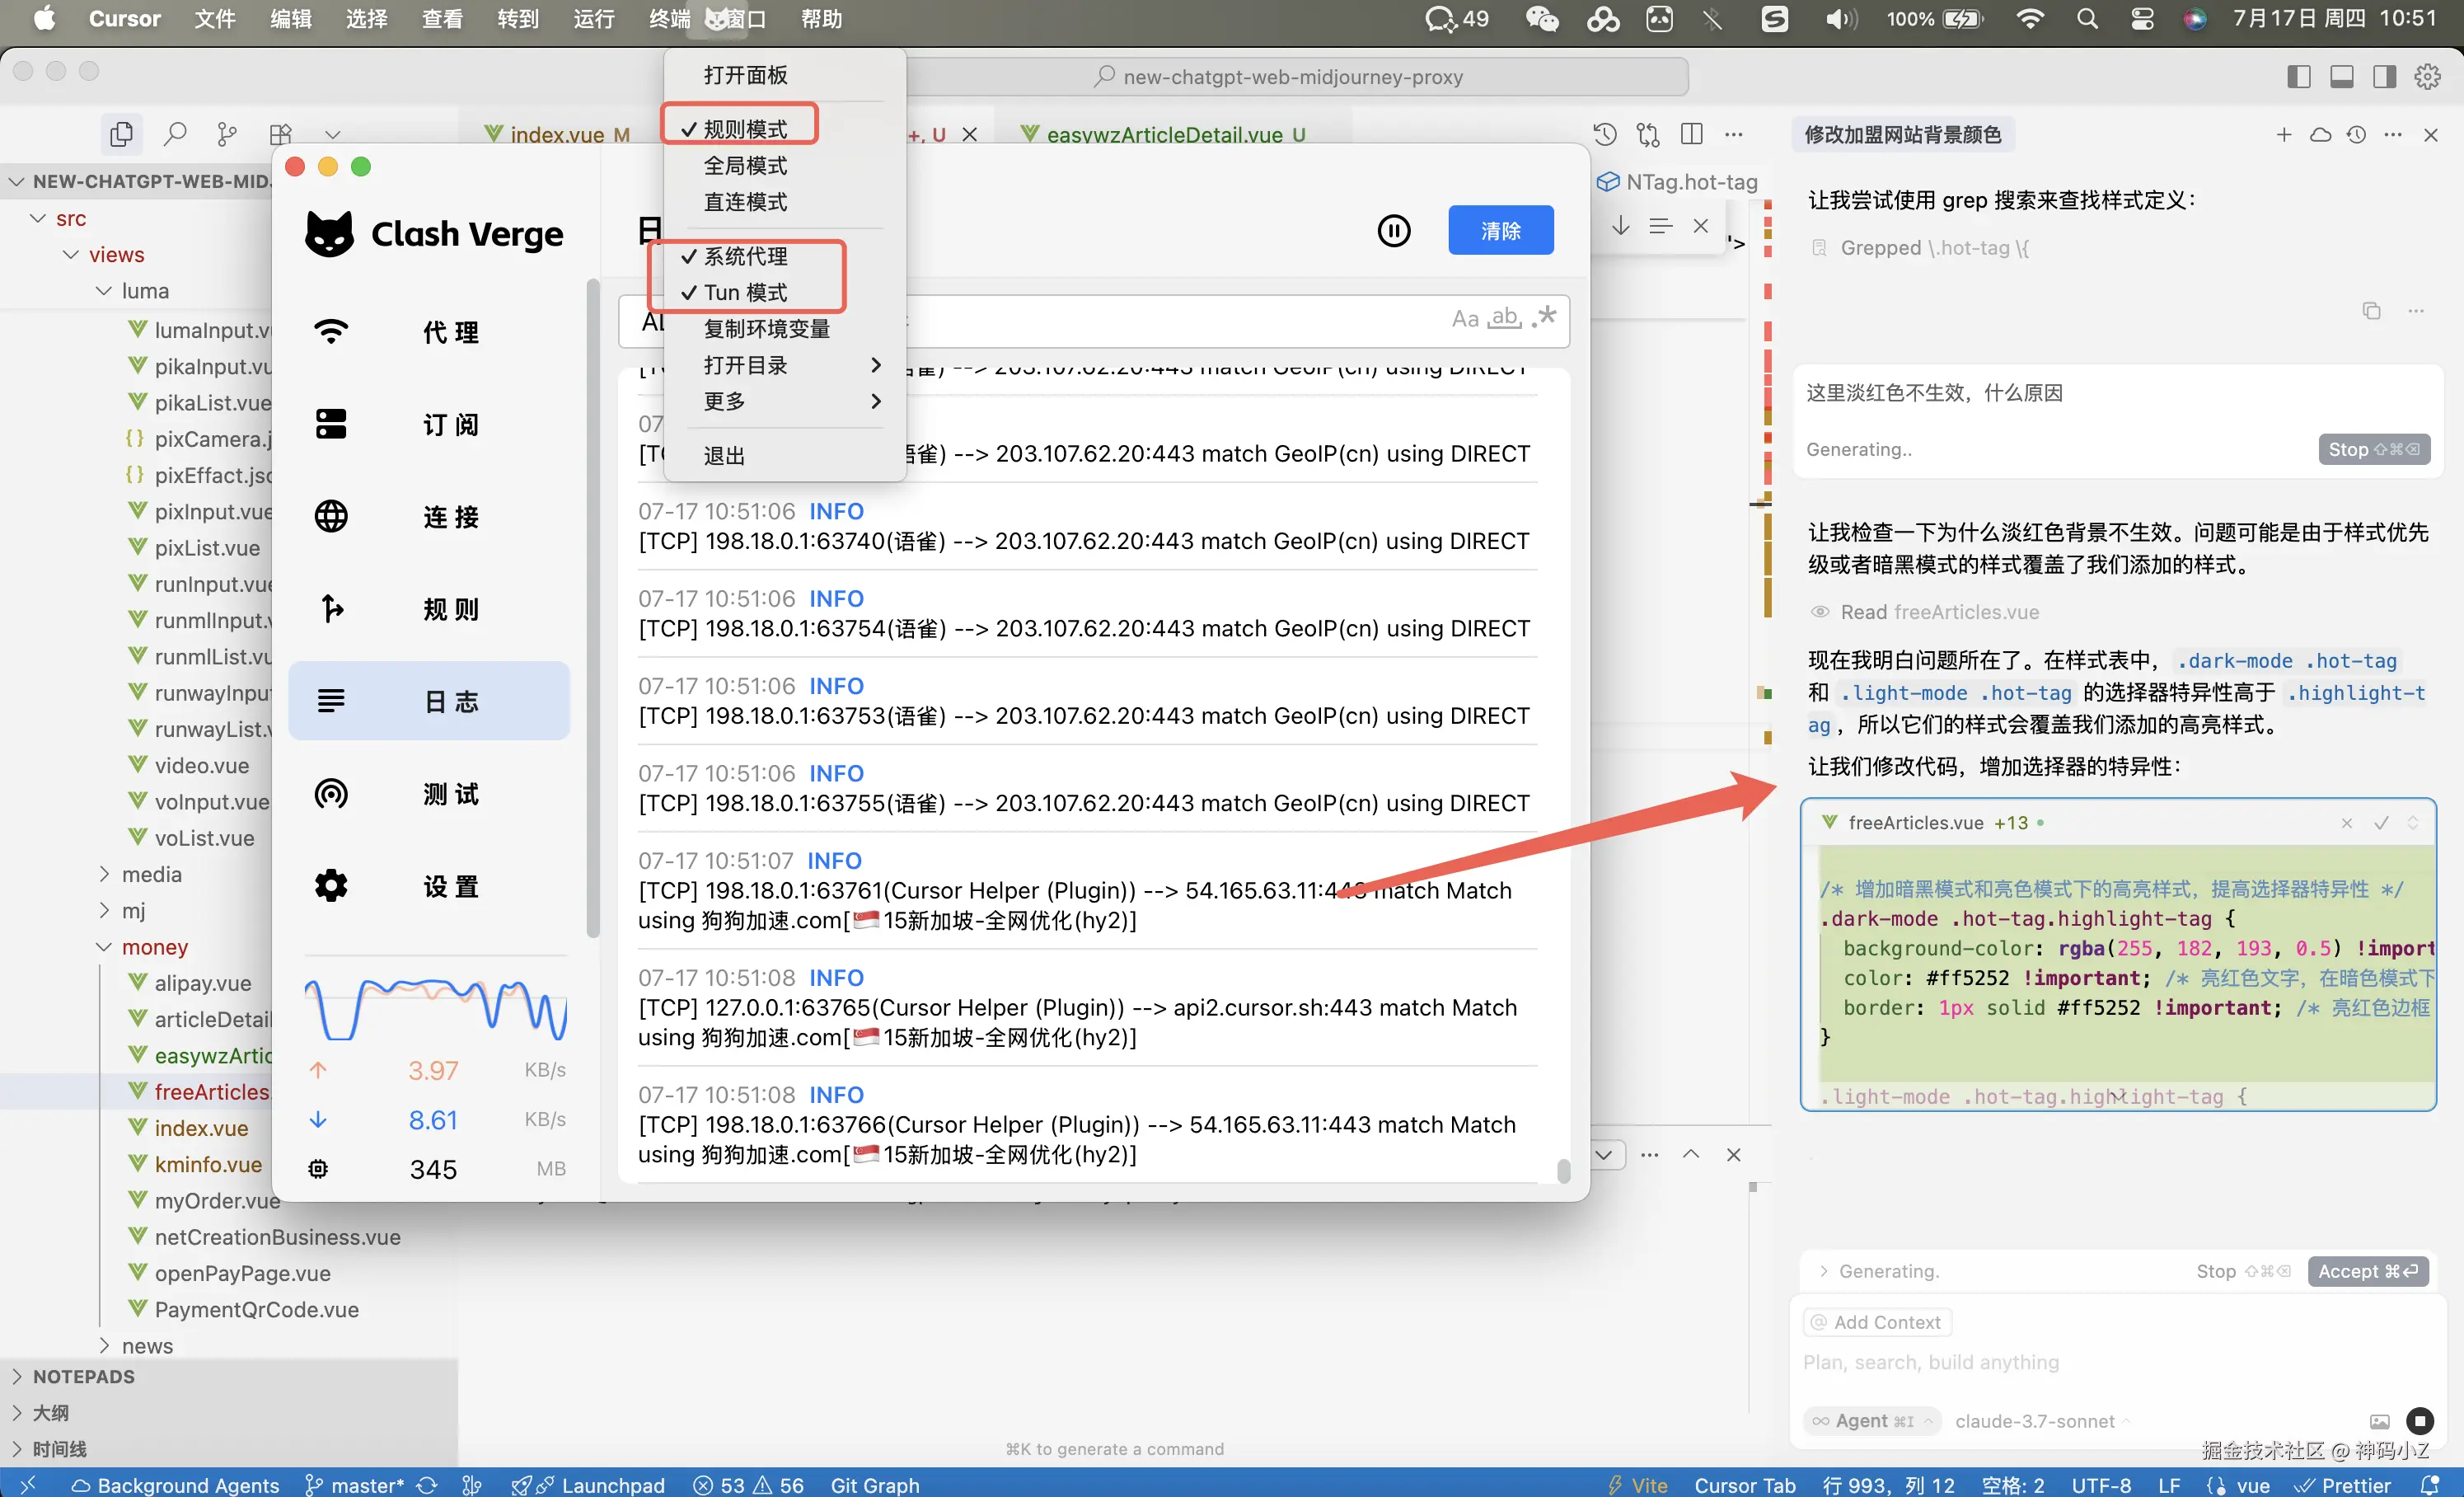Click the blue clear logs button
This screenshot has height=1497, width=2464.
pos(1500,231)
